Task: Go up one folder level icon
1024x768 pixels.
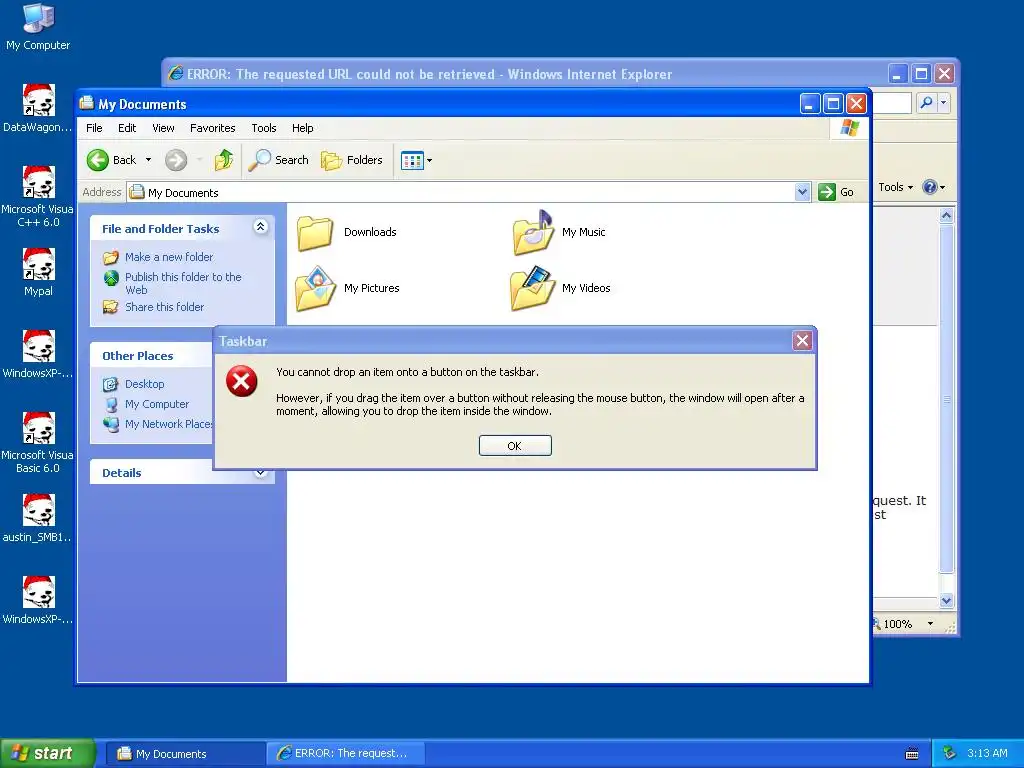Action: [x=224, y=160]
